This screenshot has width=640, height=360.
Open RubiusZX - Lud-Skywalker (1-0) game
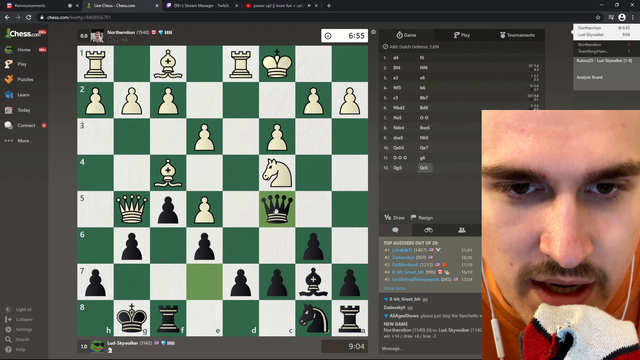click(x=604, y=60)
